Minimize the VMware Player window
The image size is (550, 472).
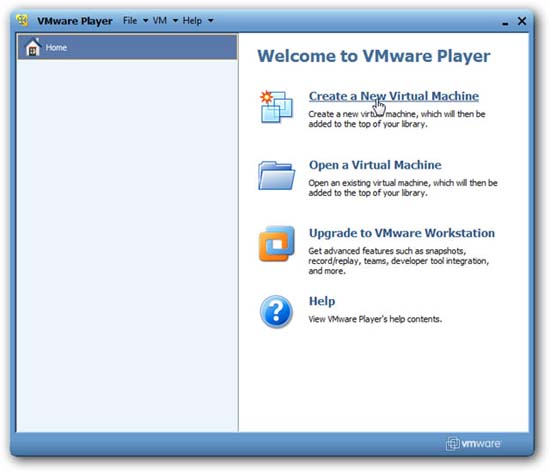tap(505, 23)
